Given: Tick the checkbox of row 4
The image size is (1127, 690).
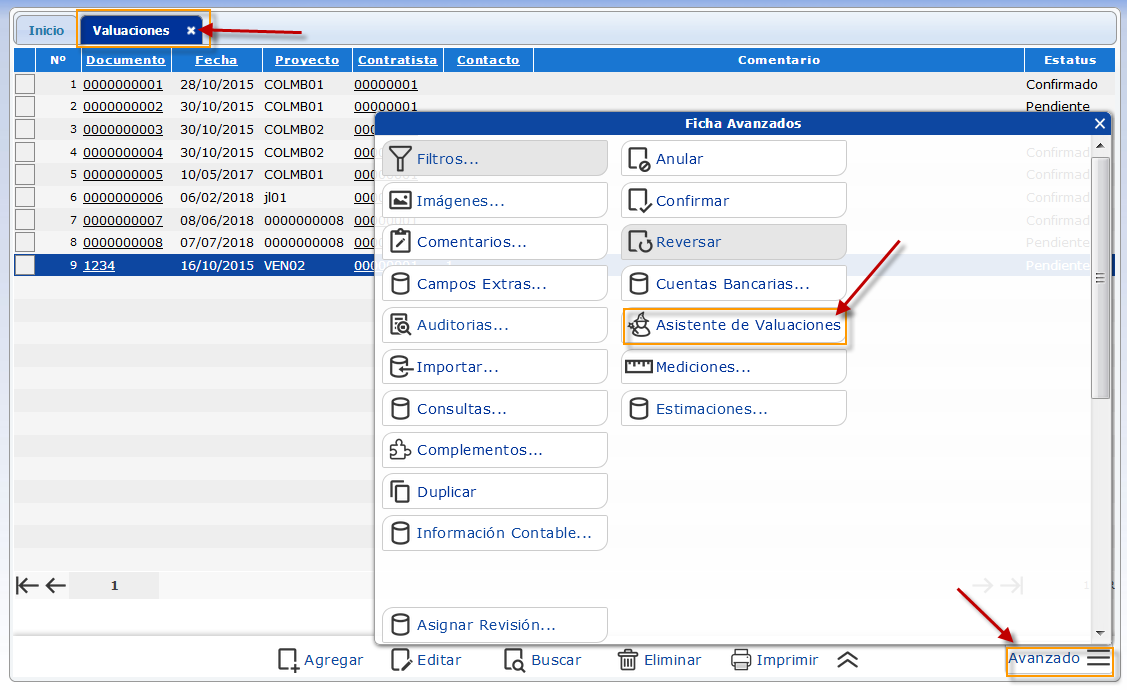Looking at the screenshot, I should [x=25, y=153].
